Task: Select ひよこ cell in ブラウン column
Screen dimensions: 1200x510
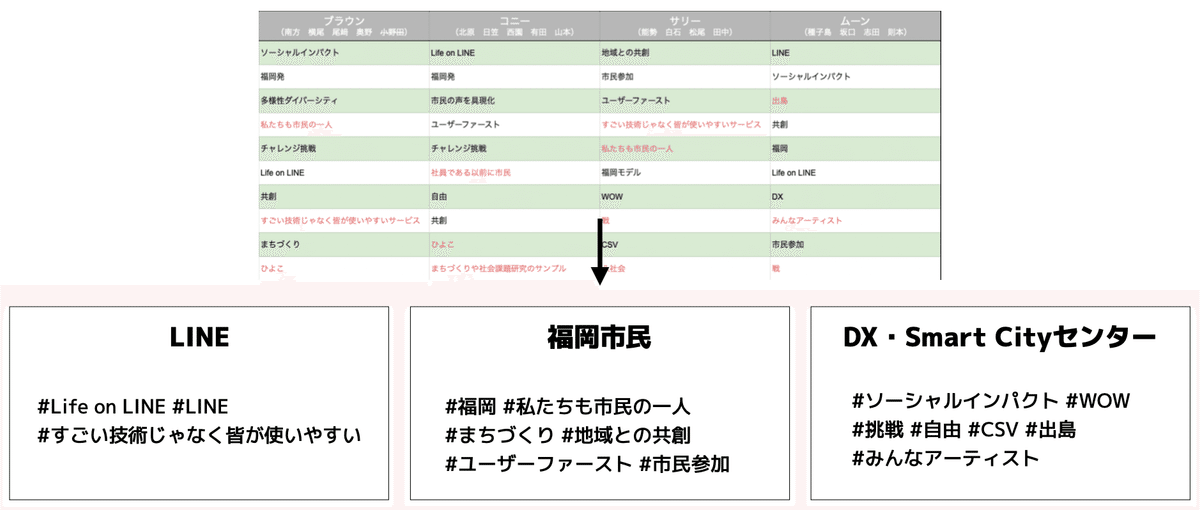Action: 343,268
